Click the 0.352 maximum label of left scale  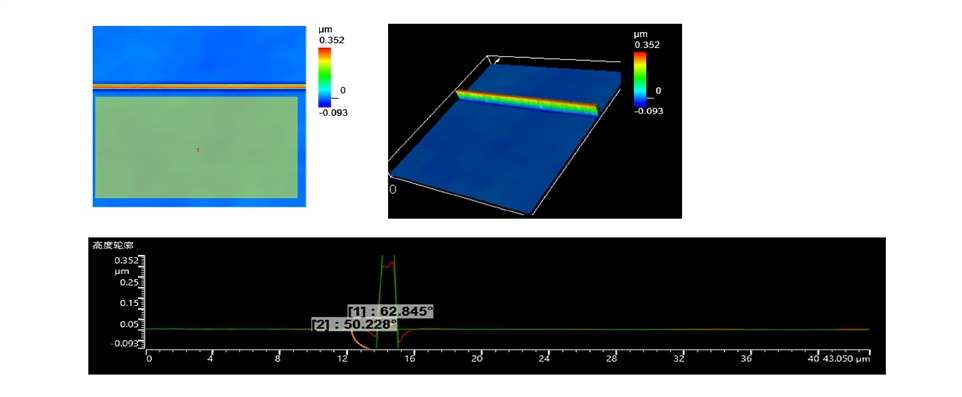pos(331,40)
